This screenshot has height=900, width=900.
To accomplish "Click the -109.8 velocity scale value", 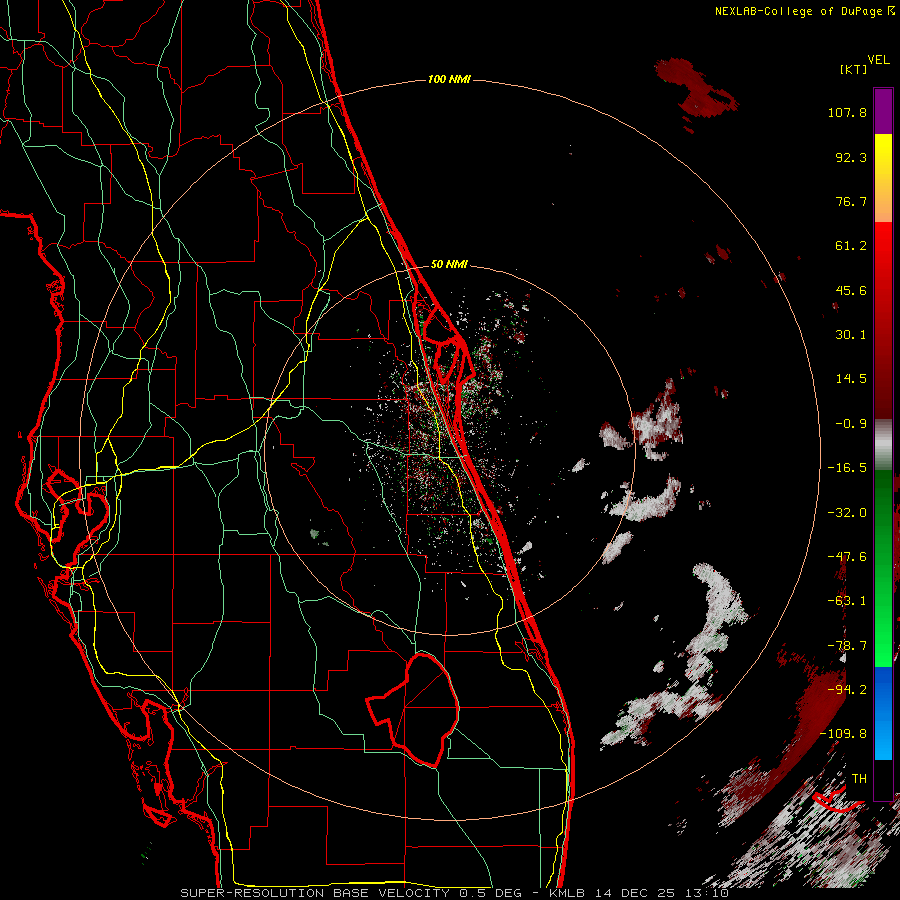I will coord(844,734).
